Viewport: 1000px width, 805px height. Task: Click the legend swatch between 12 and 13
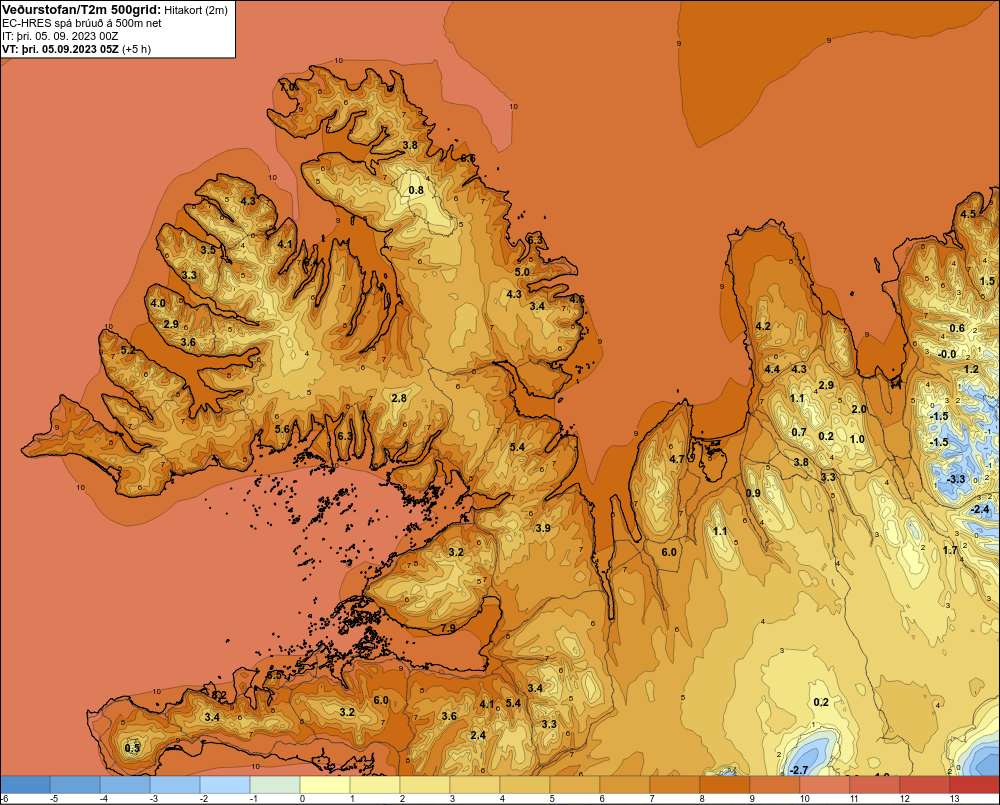[925, 785]
